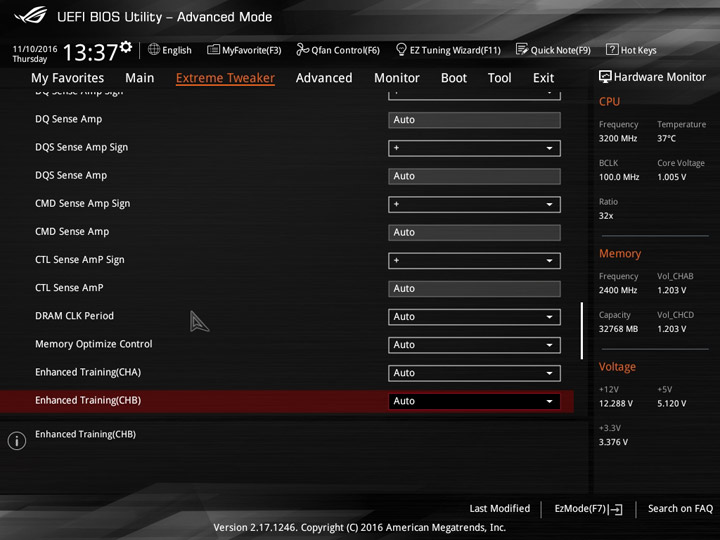Select DQ Sense Amp label
Viewport: 720px width, 540px height.
[68, 119]
